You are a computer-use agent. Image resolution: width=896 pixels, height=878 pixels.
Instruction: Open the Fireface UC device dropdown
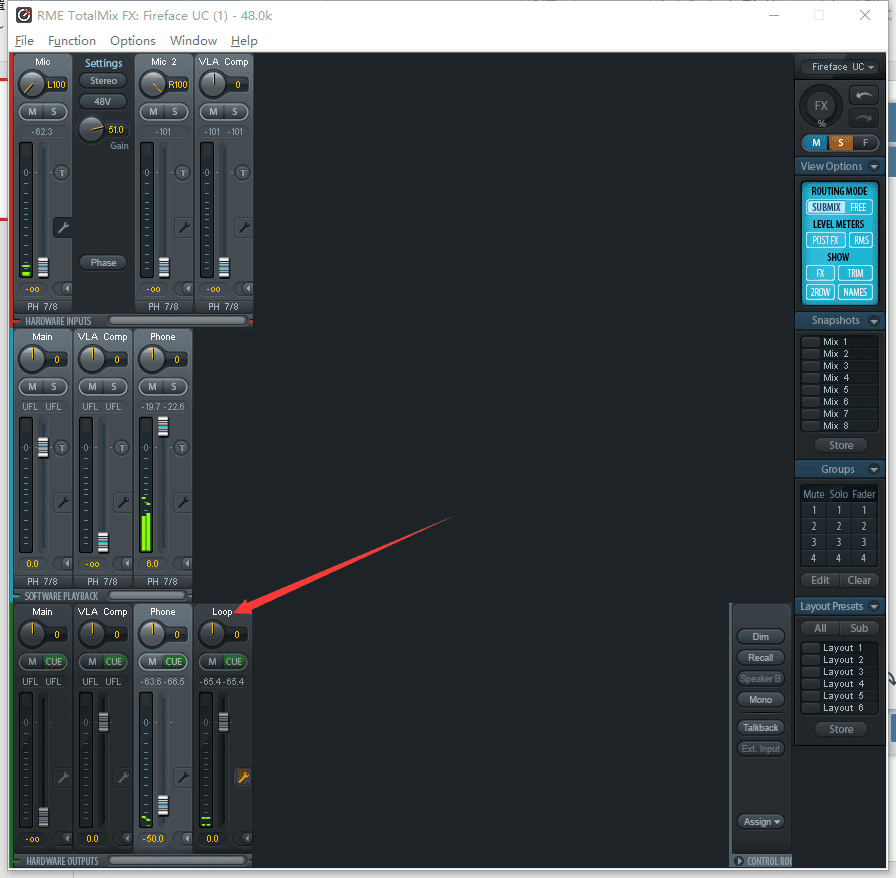pyautogui.click(x=839, y=67)
